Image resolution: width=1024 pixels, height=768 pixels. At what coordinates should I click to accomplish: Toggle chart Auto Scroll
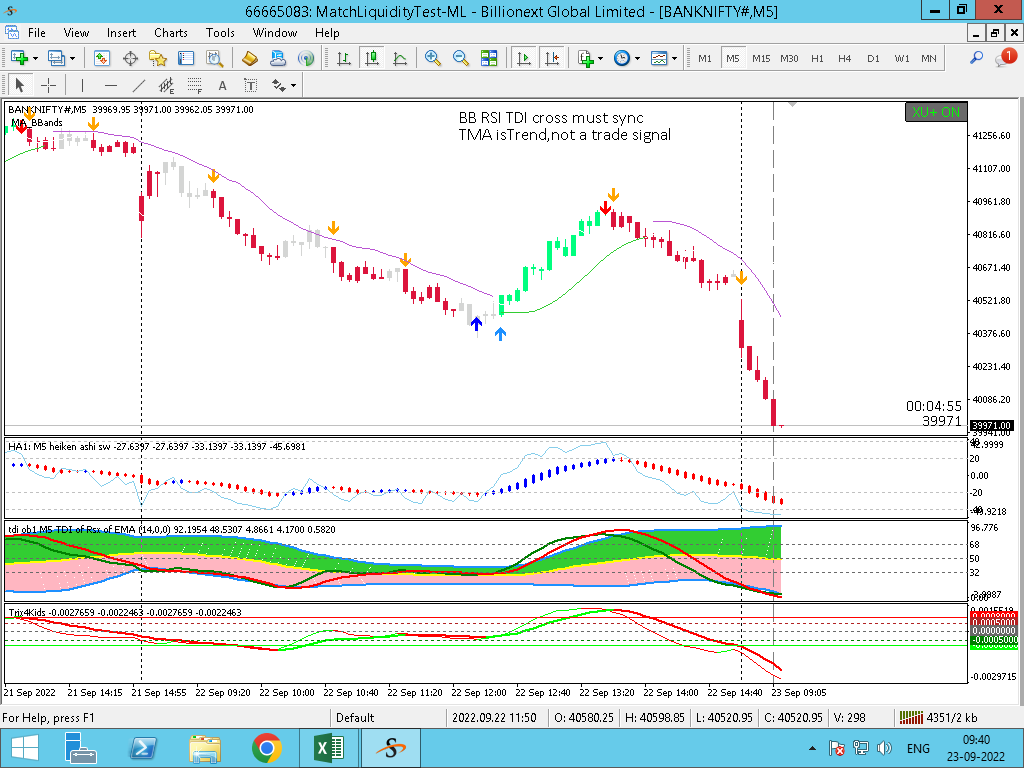click(523, 58)
